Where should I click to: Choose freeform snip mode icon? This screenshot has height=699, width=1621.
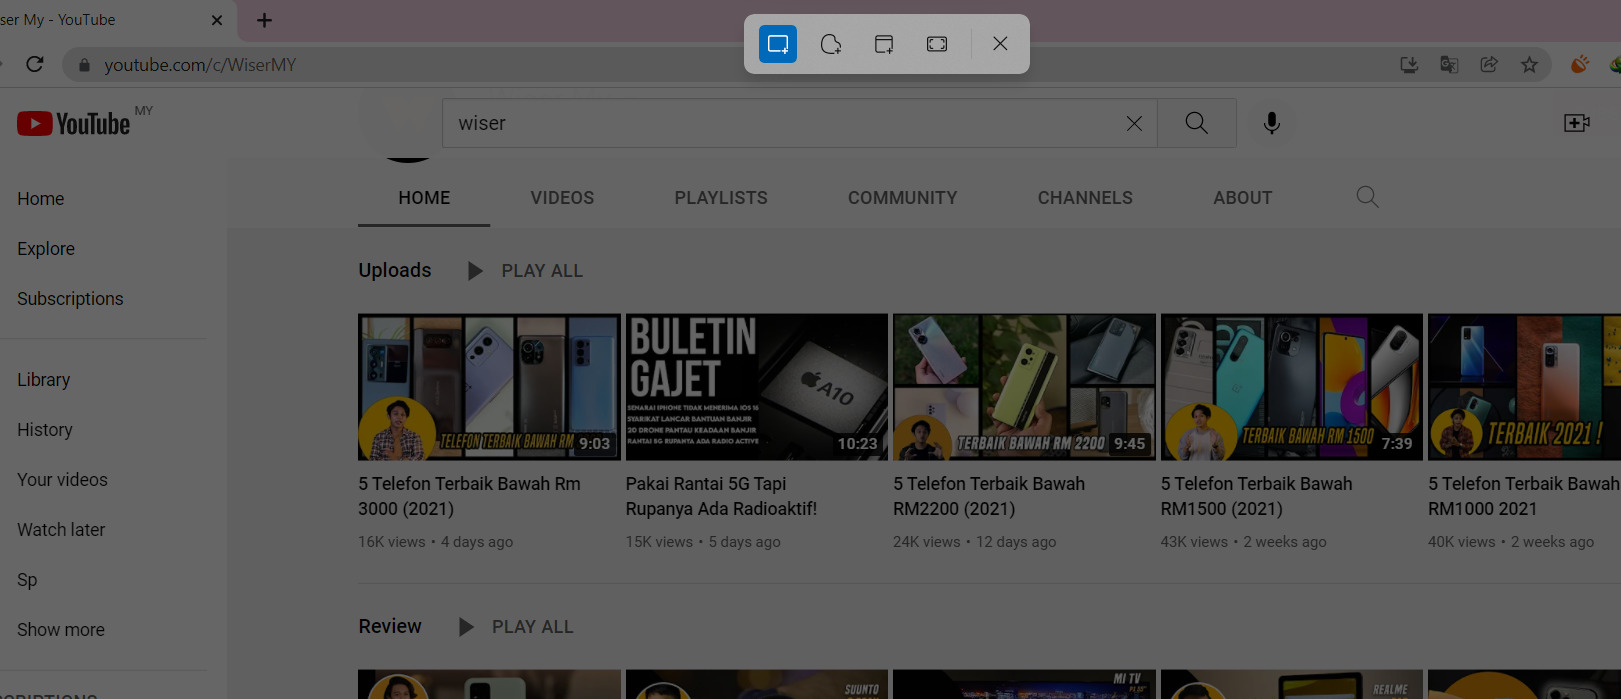click(830, 44)
